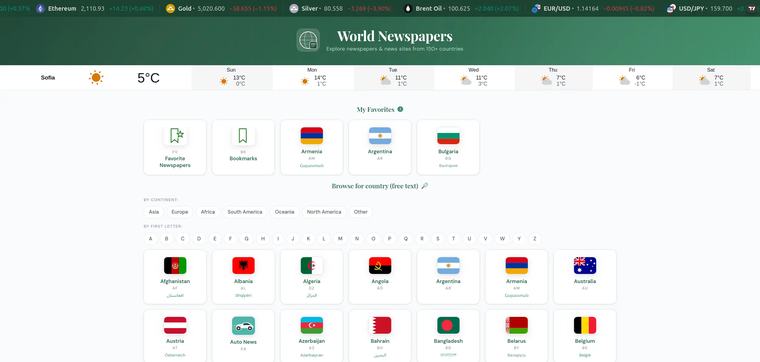Open the Angola flag card
The width and height of the screenshot is (760, 362).
[x=380, y=277]
